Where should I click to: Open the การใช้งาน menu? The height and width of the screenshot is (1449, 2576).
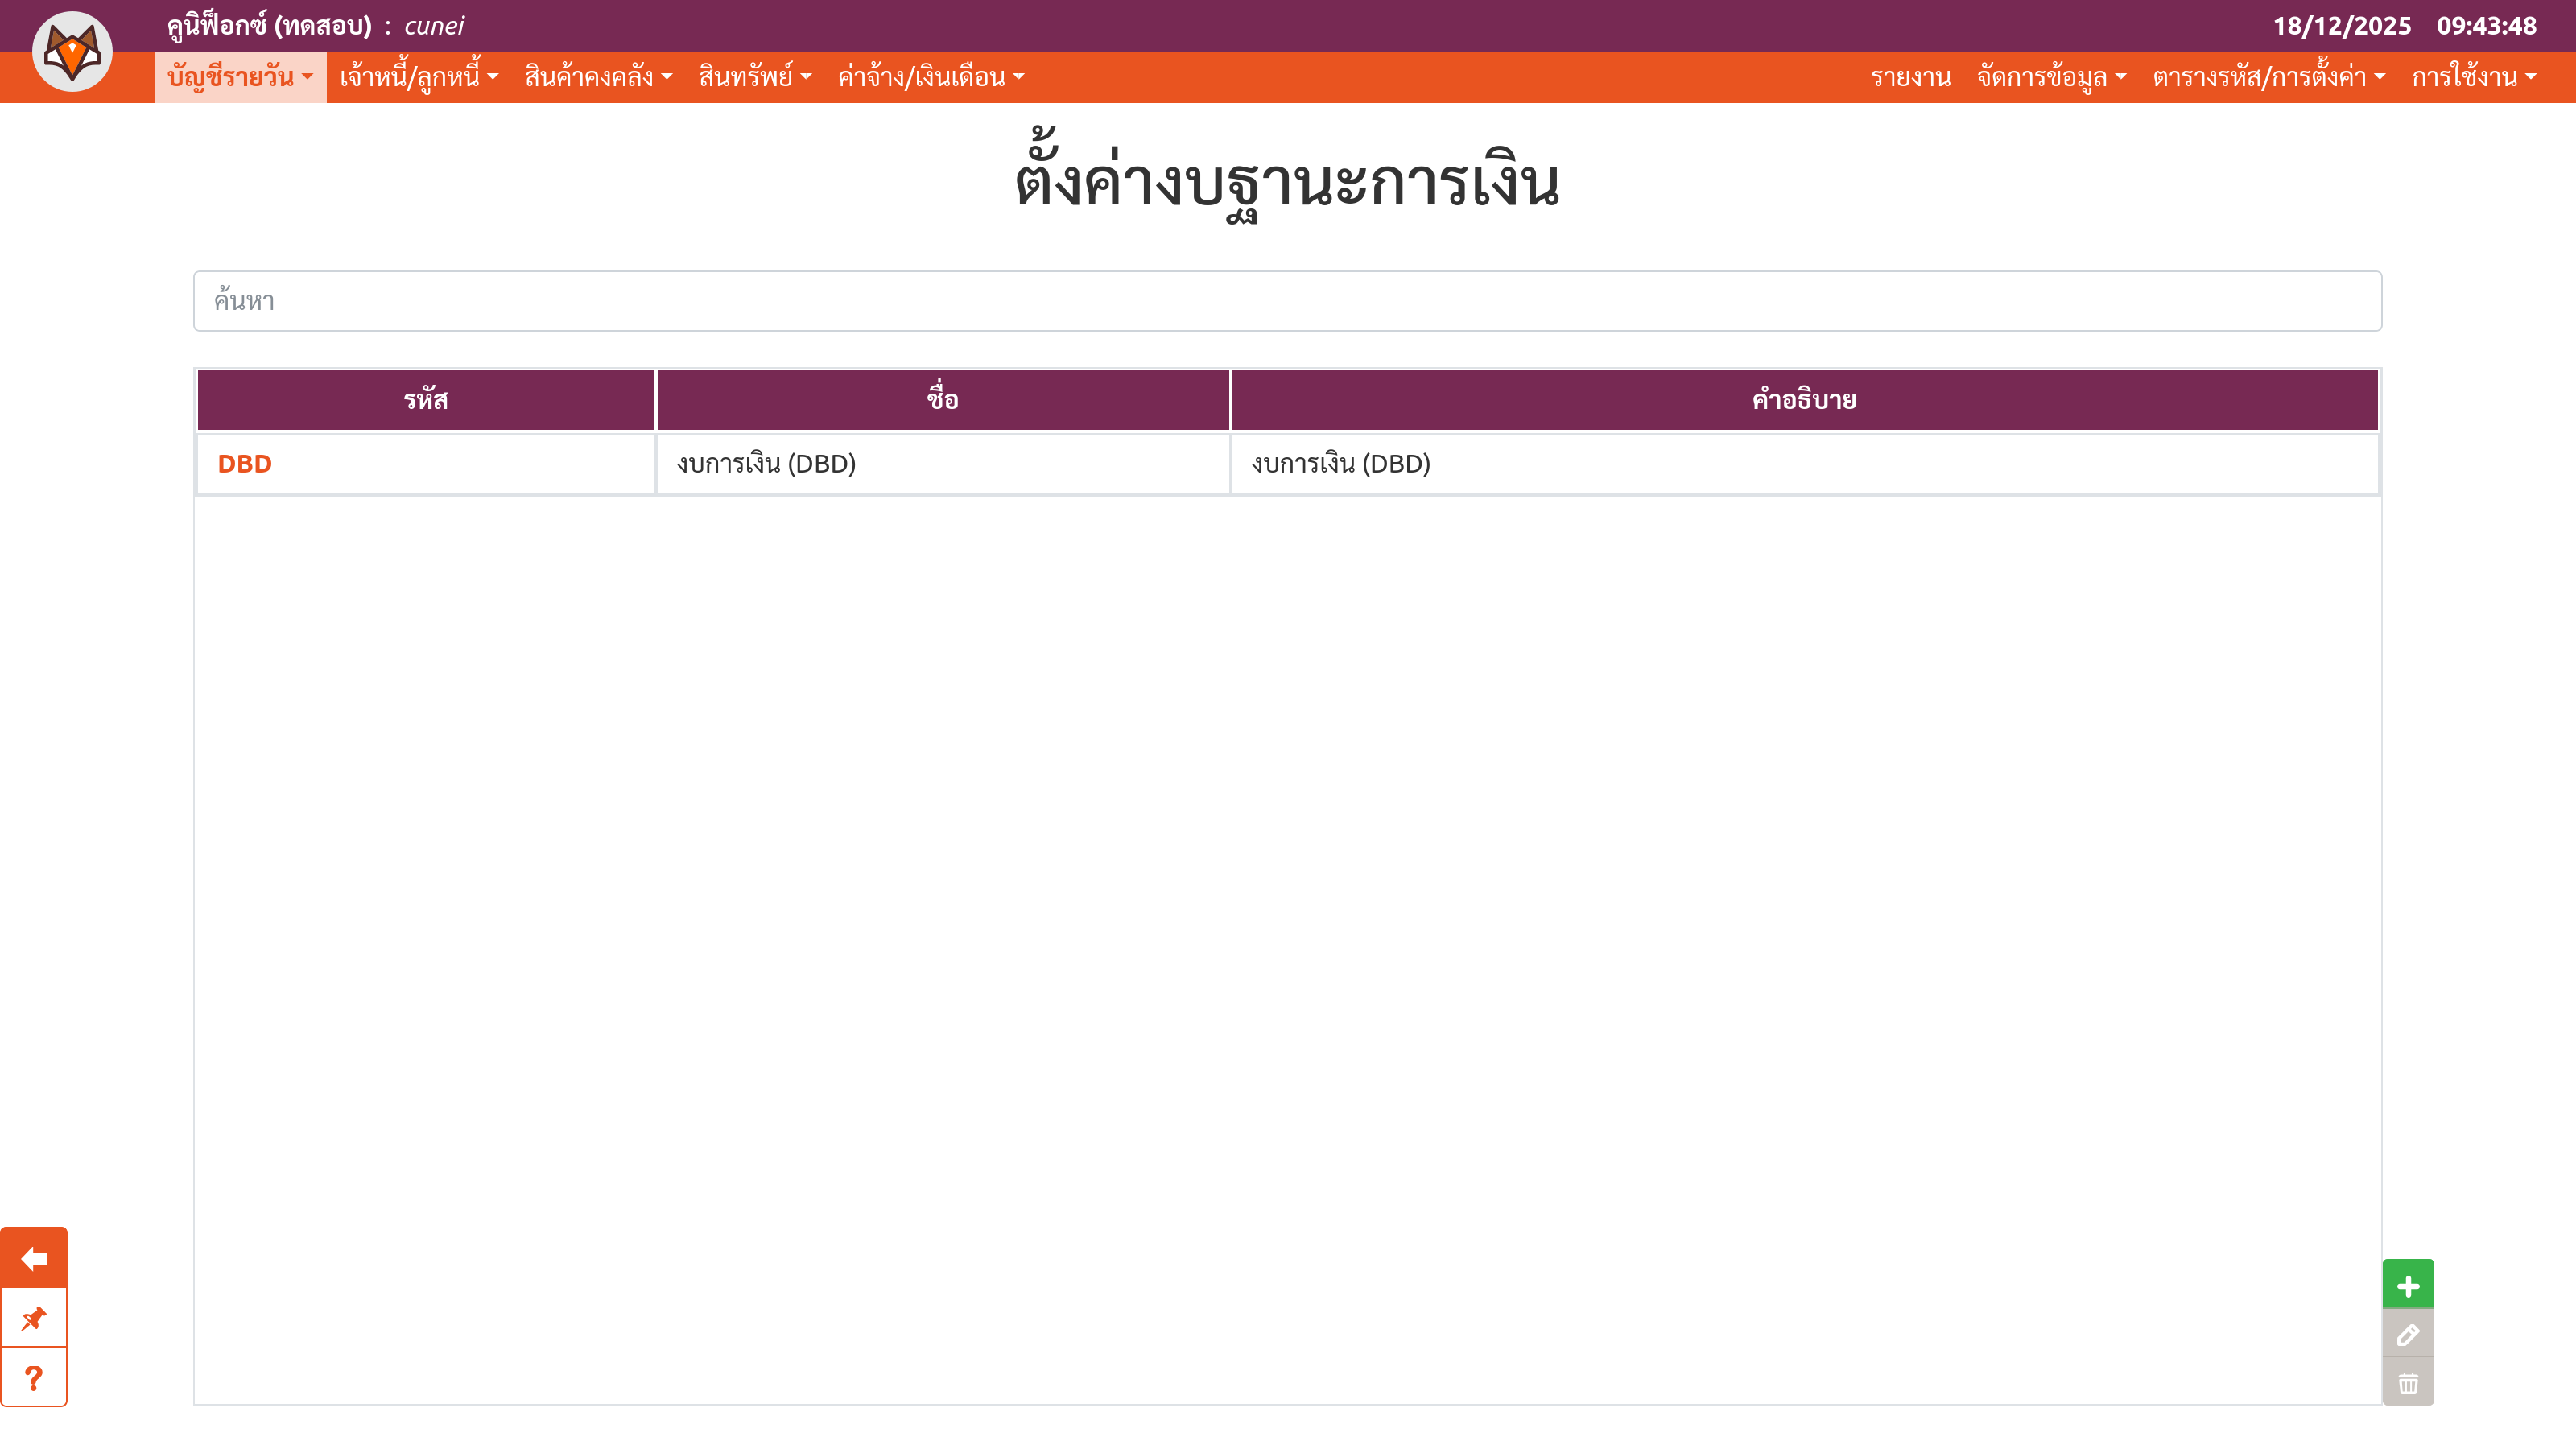(2473, 77)
